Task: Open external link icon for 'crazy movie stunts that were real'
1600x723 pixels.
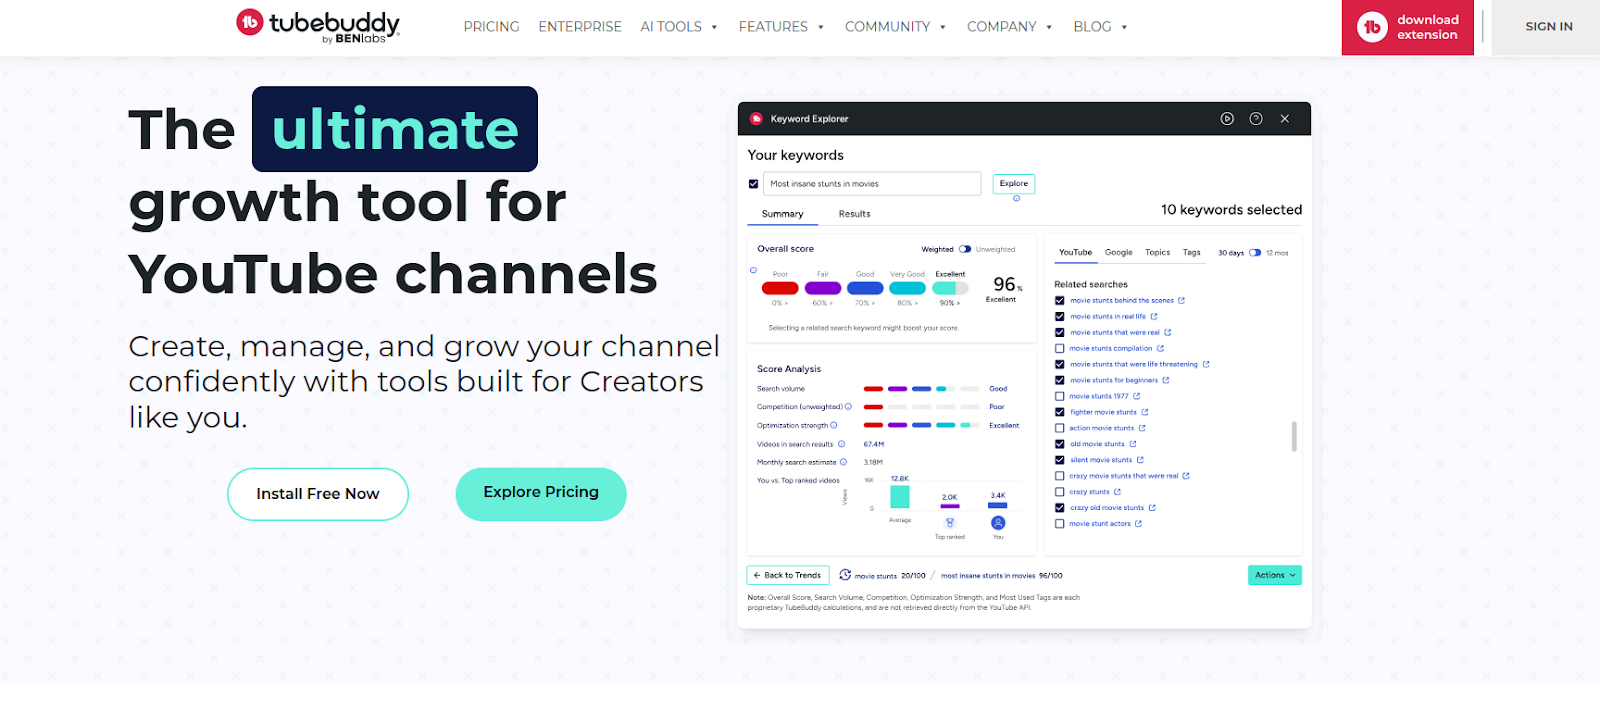Action: click(x=1186, y=476)
